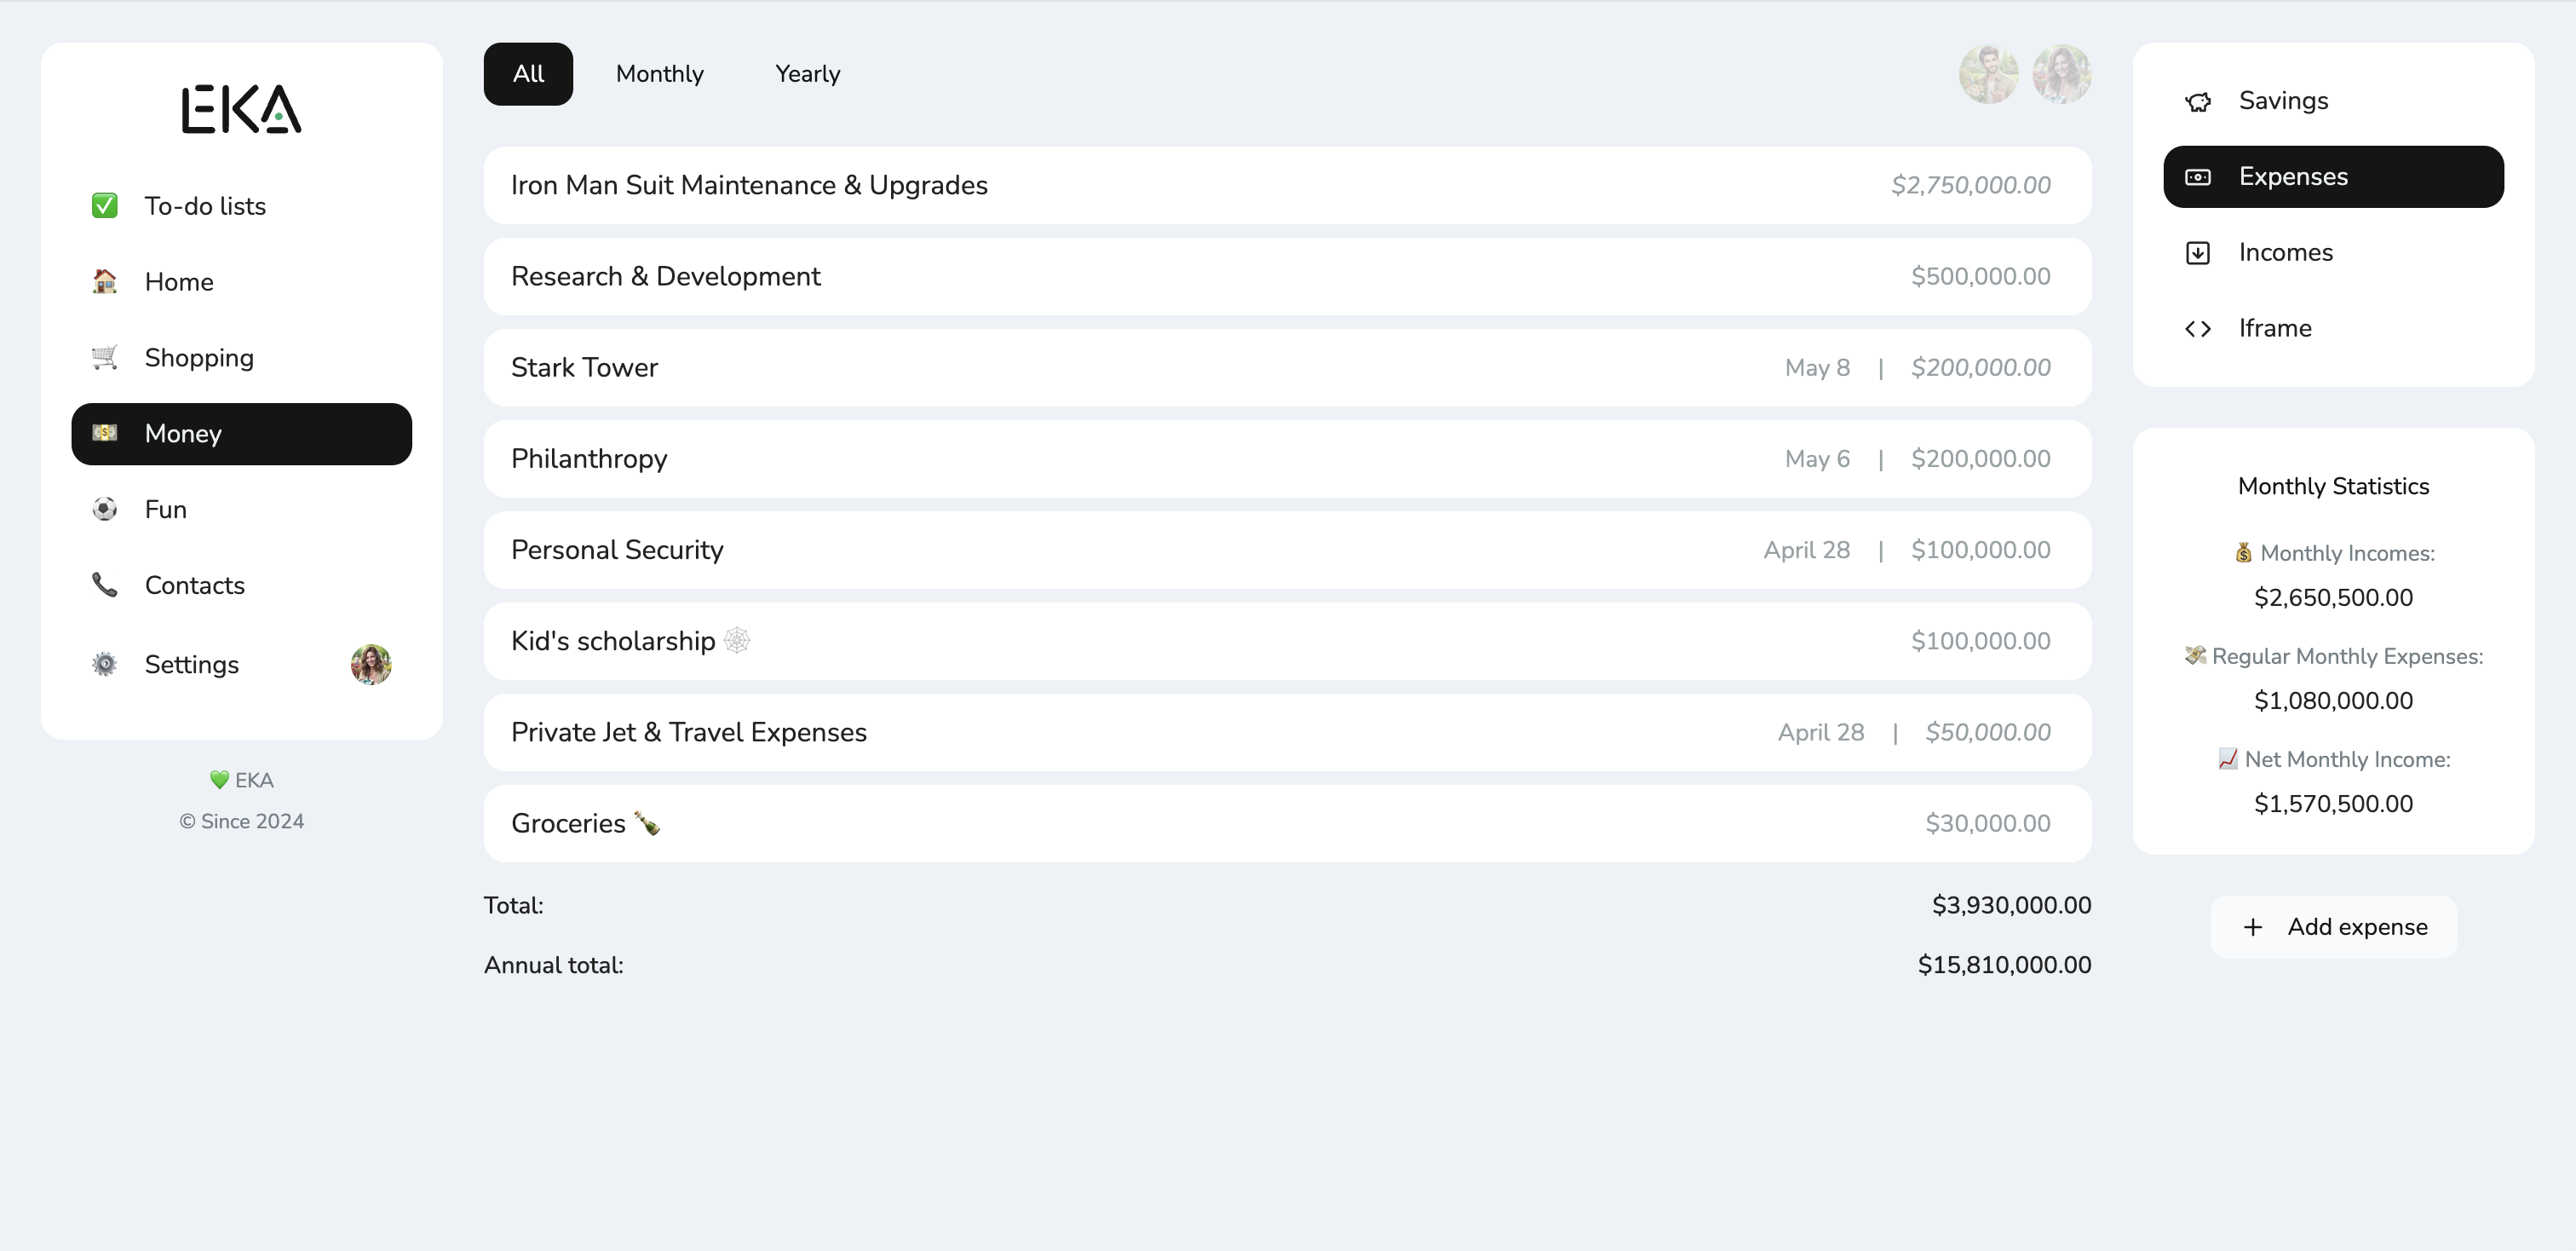Go to the Contacts page
2576x1251 pixels.
point(241,585)
